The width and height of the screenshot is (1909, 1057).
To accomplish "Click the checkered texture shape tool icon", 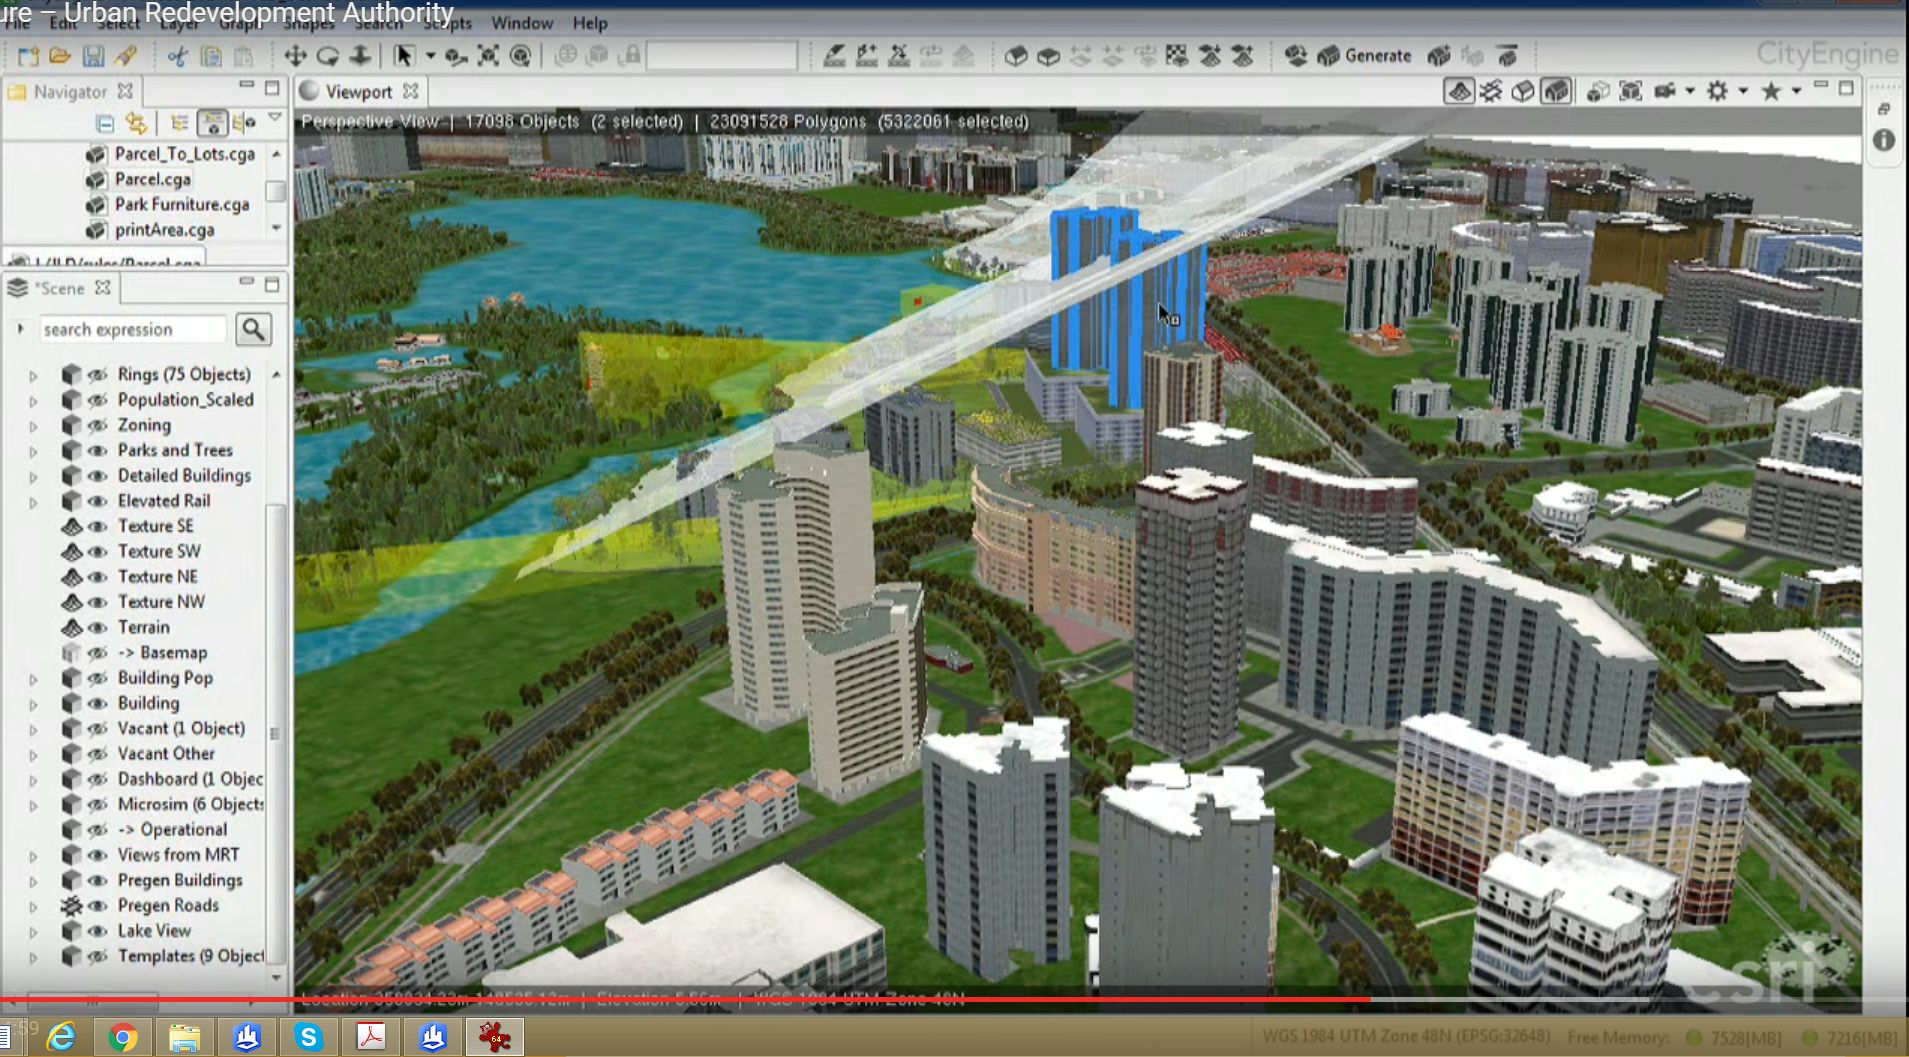I will tap(1177, 56).
